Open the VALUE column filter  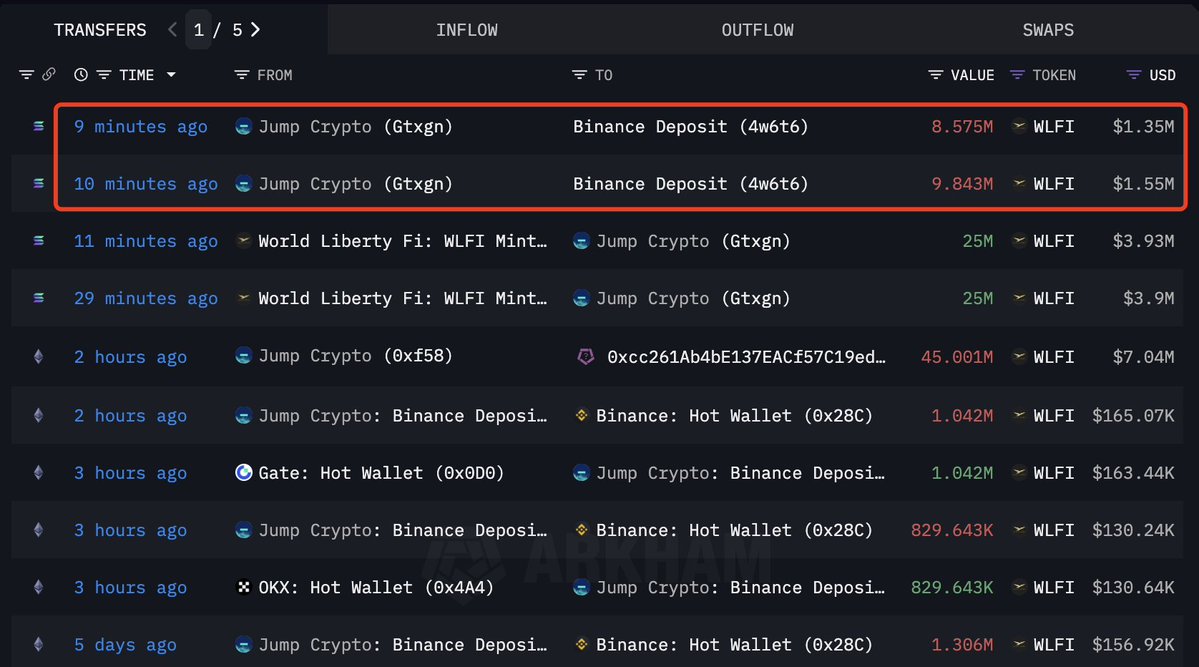[x=936, y=75]
